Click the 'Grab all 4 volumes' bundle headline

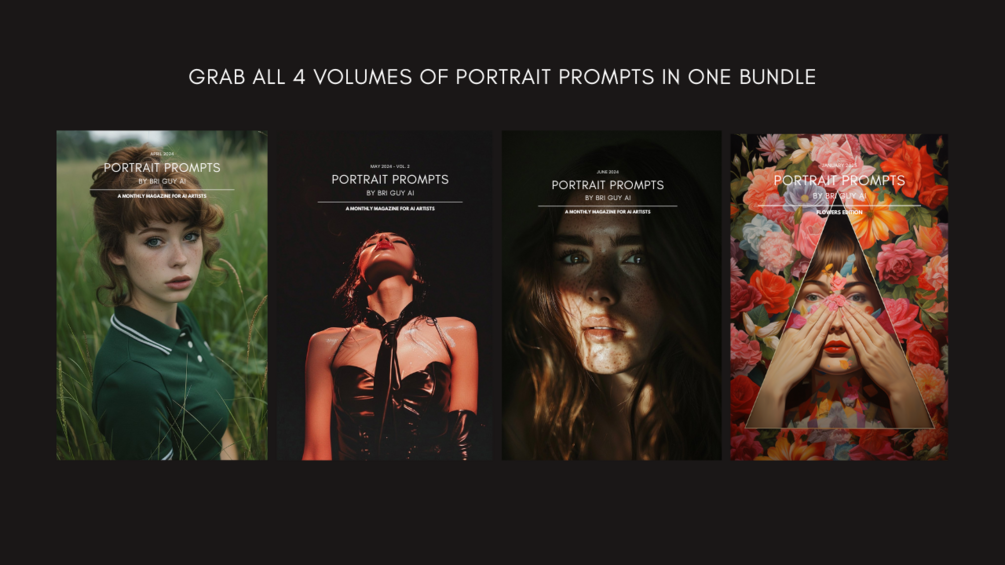coord(502,77)
